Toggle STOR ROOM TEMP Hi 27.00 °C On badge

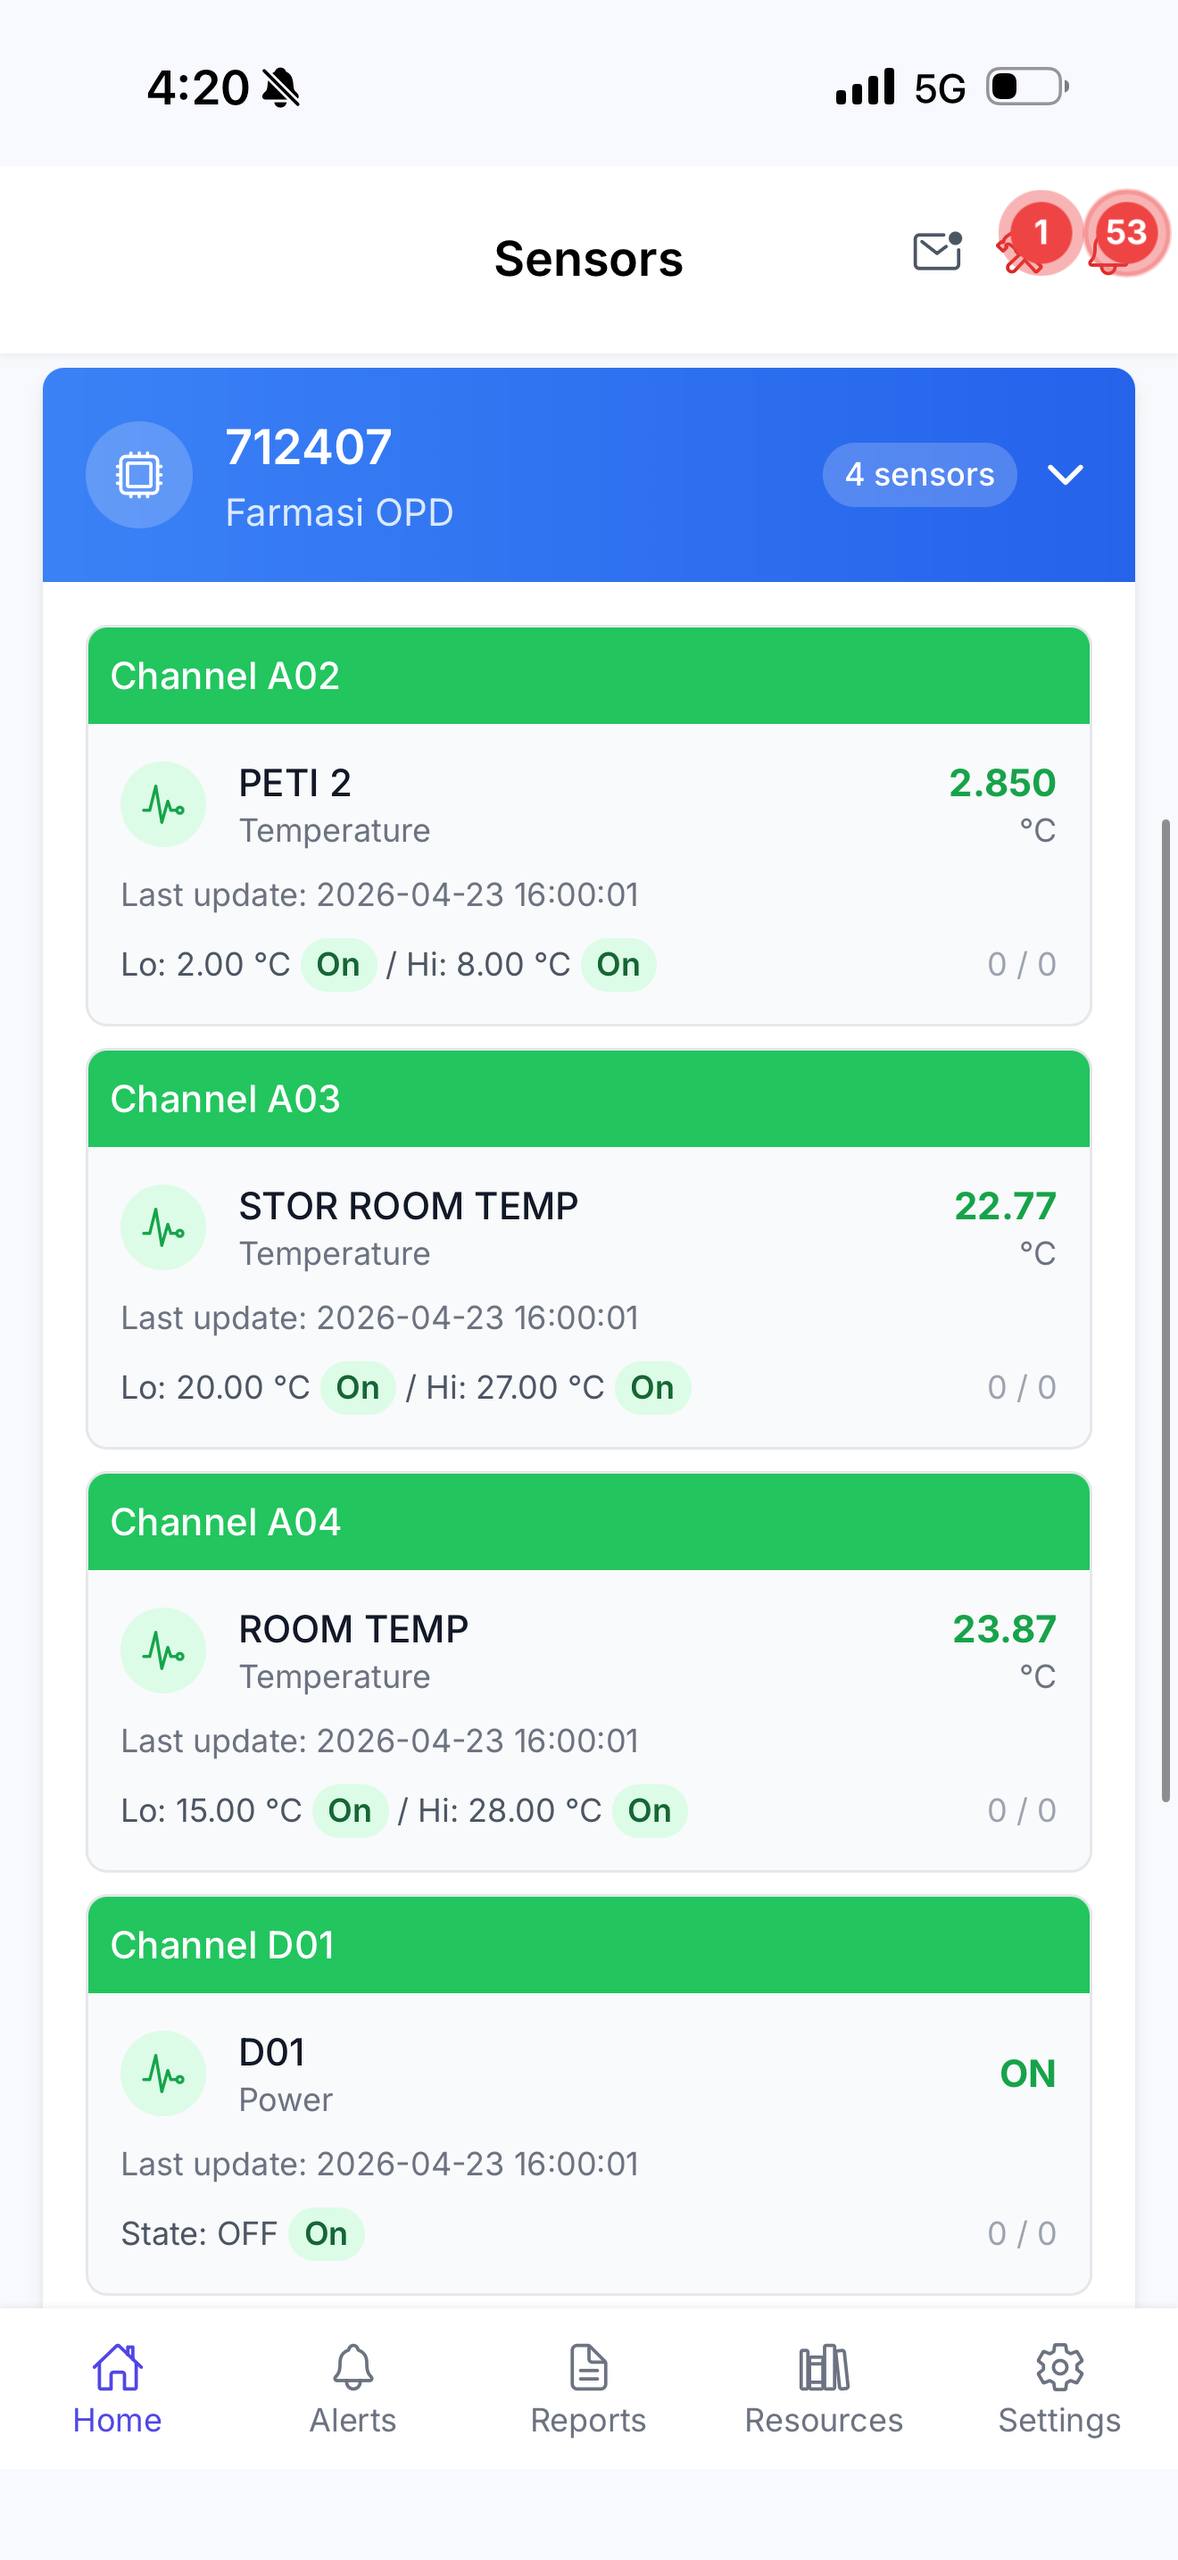(x=652, y=1388)
